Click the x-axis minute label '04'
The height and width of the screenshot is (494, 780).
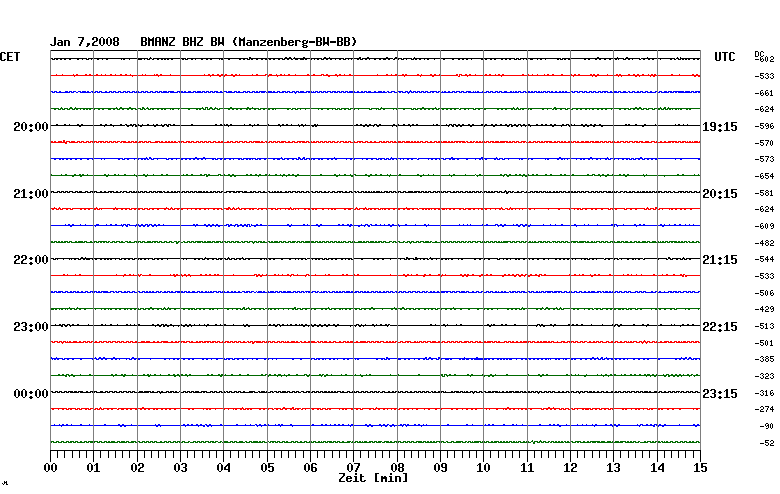point(224,468)
